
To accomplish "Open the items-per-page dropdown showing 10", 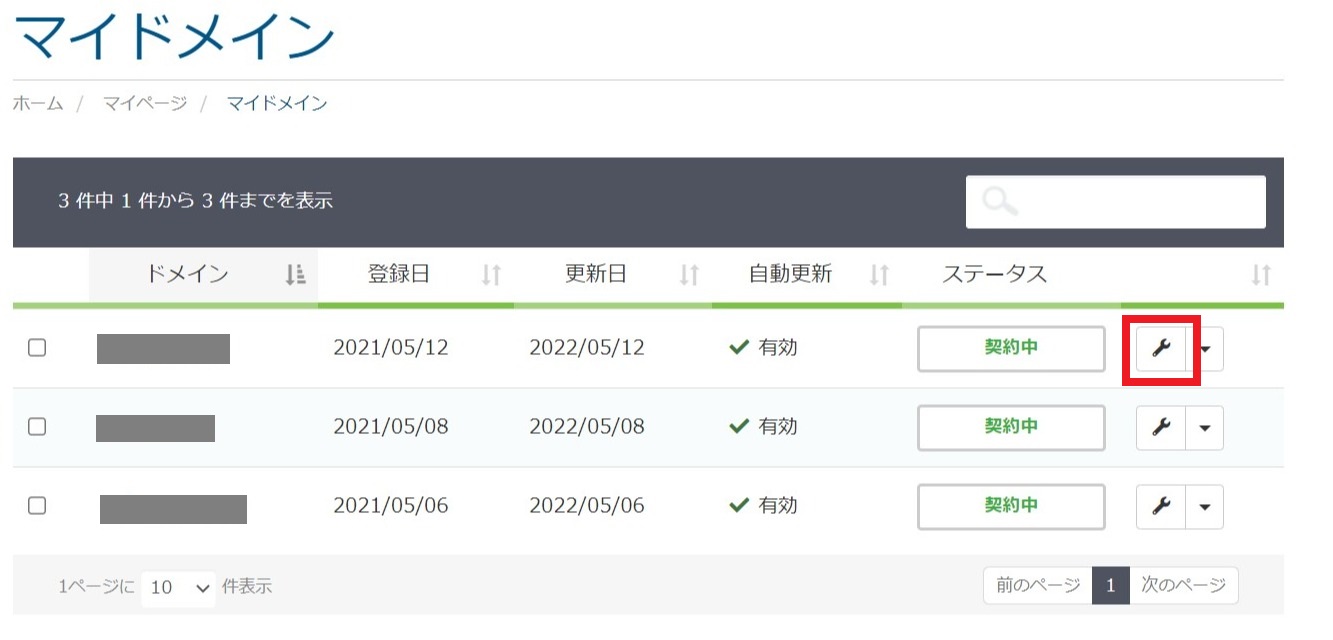I will click(177, 585).
